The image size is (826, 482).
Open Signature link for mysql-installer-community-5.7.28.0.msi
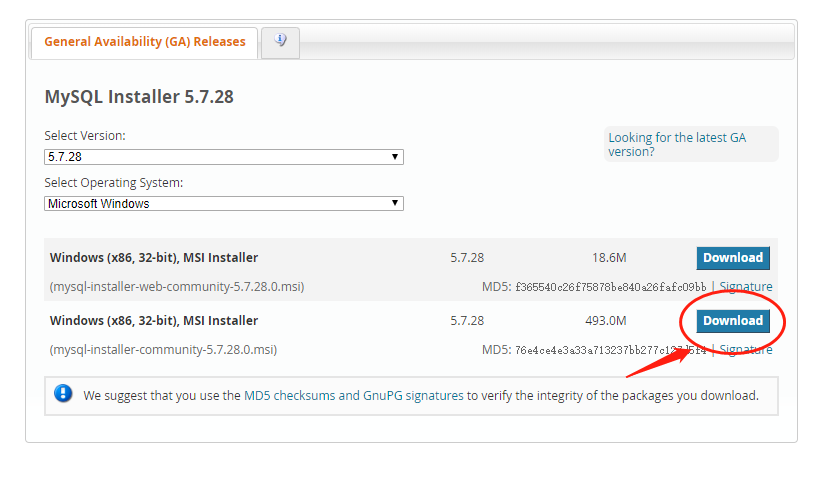pyautogui.click(x=746, y=350)
